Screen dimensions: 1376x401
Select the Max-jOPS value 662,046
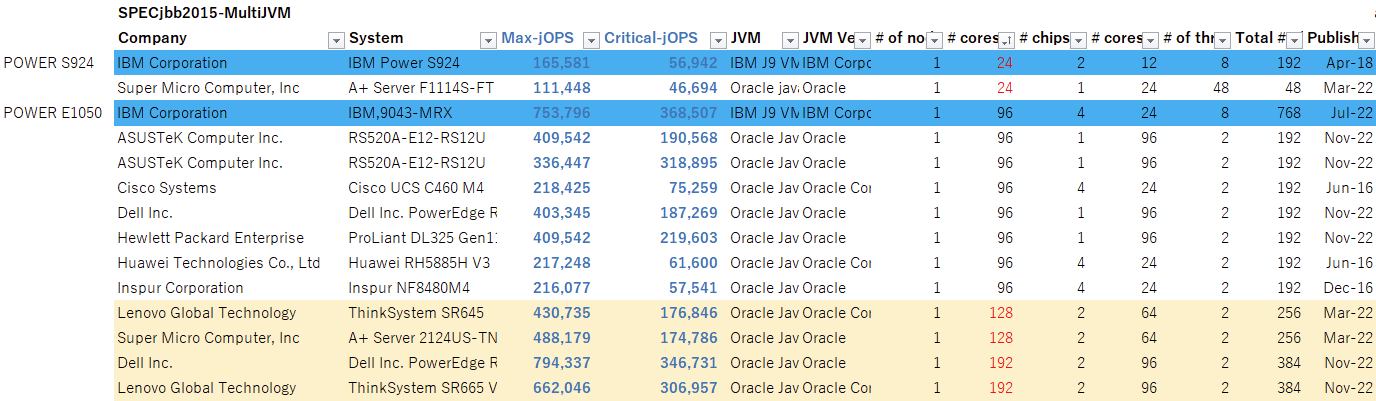tap(561, 388)
